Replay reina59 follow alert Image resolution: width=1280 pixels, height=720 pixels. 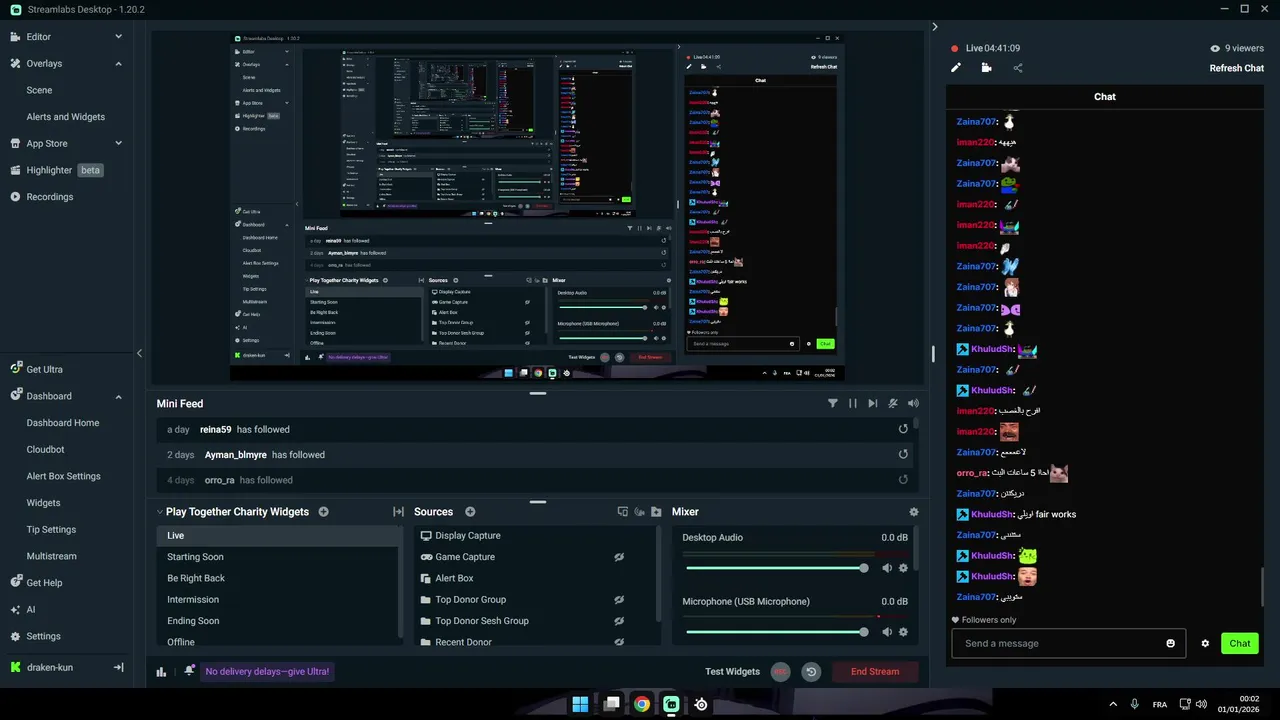coord(903,429)
